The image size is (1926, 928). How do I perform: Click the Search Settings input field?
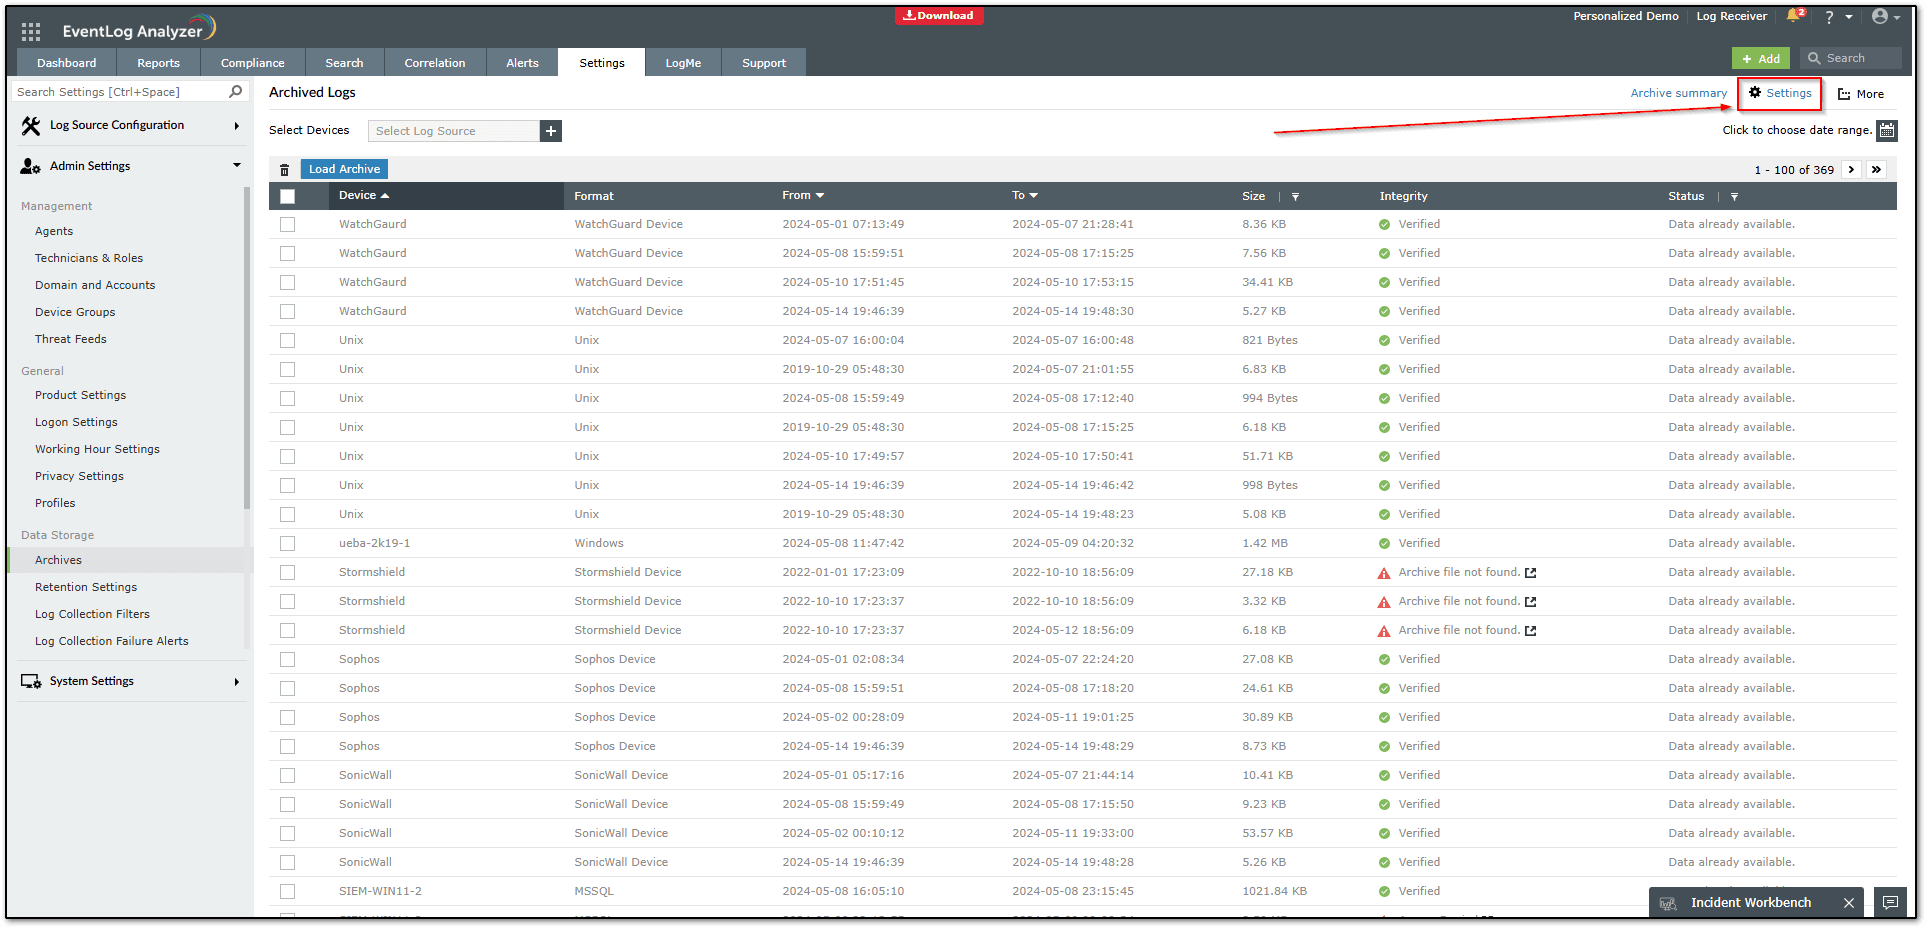coord(120,92)
